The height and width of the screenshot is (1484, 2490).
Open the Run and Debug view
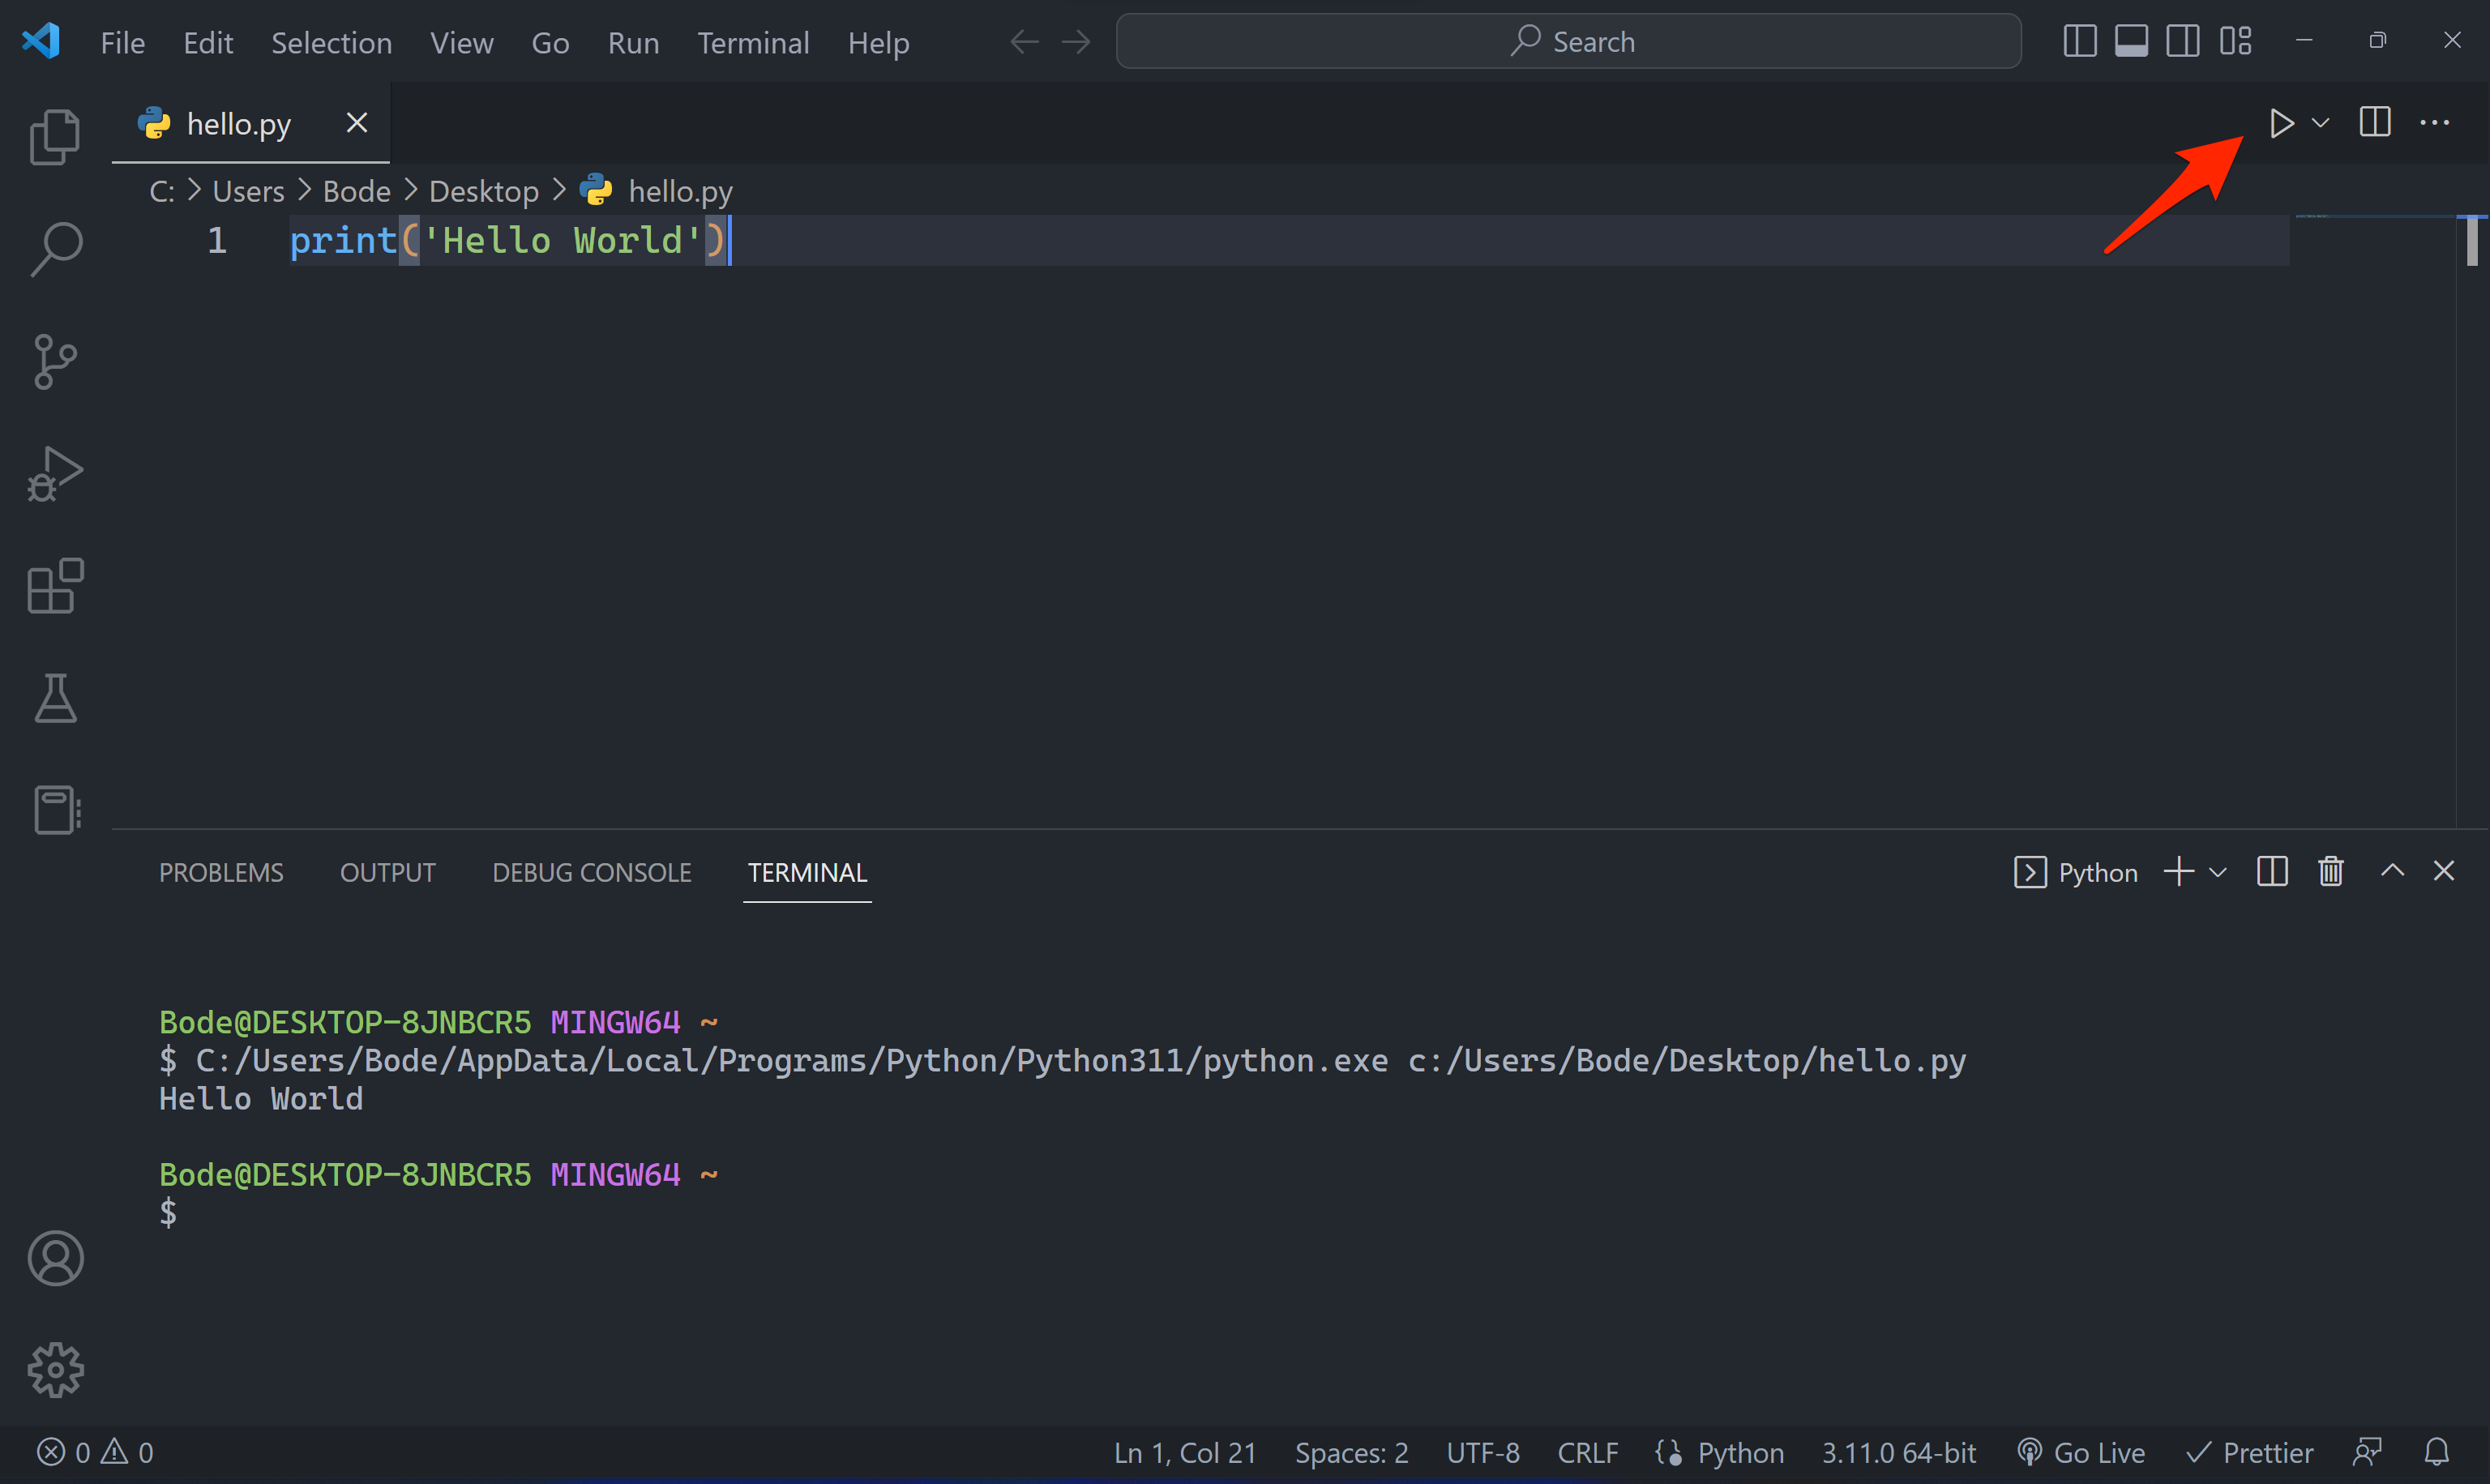55,474
